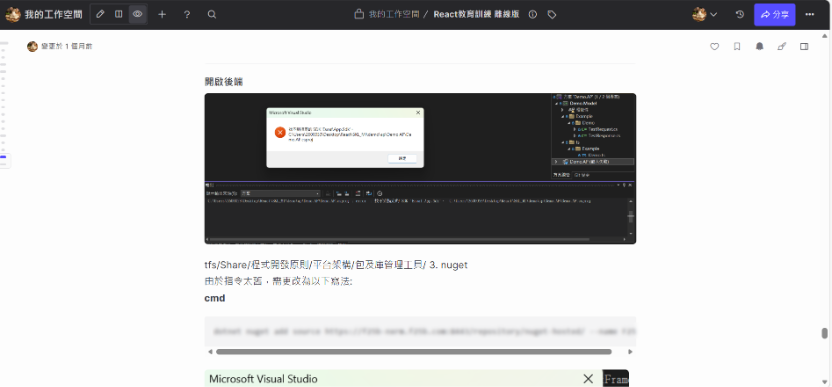The width and height of the screenshot is (832, 387).
Task: Open version history clock icon
Action: coord(740,14)
